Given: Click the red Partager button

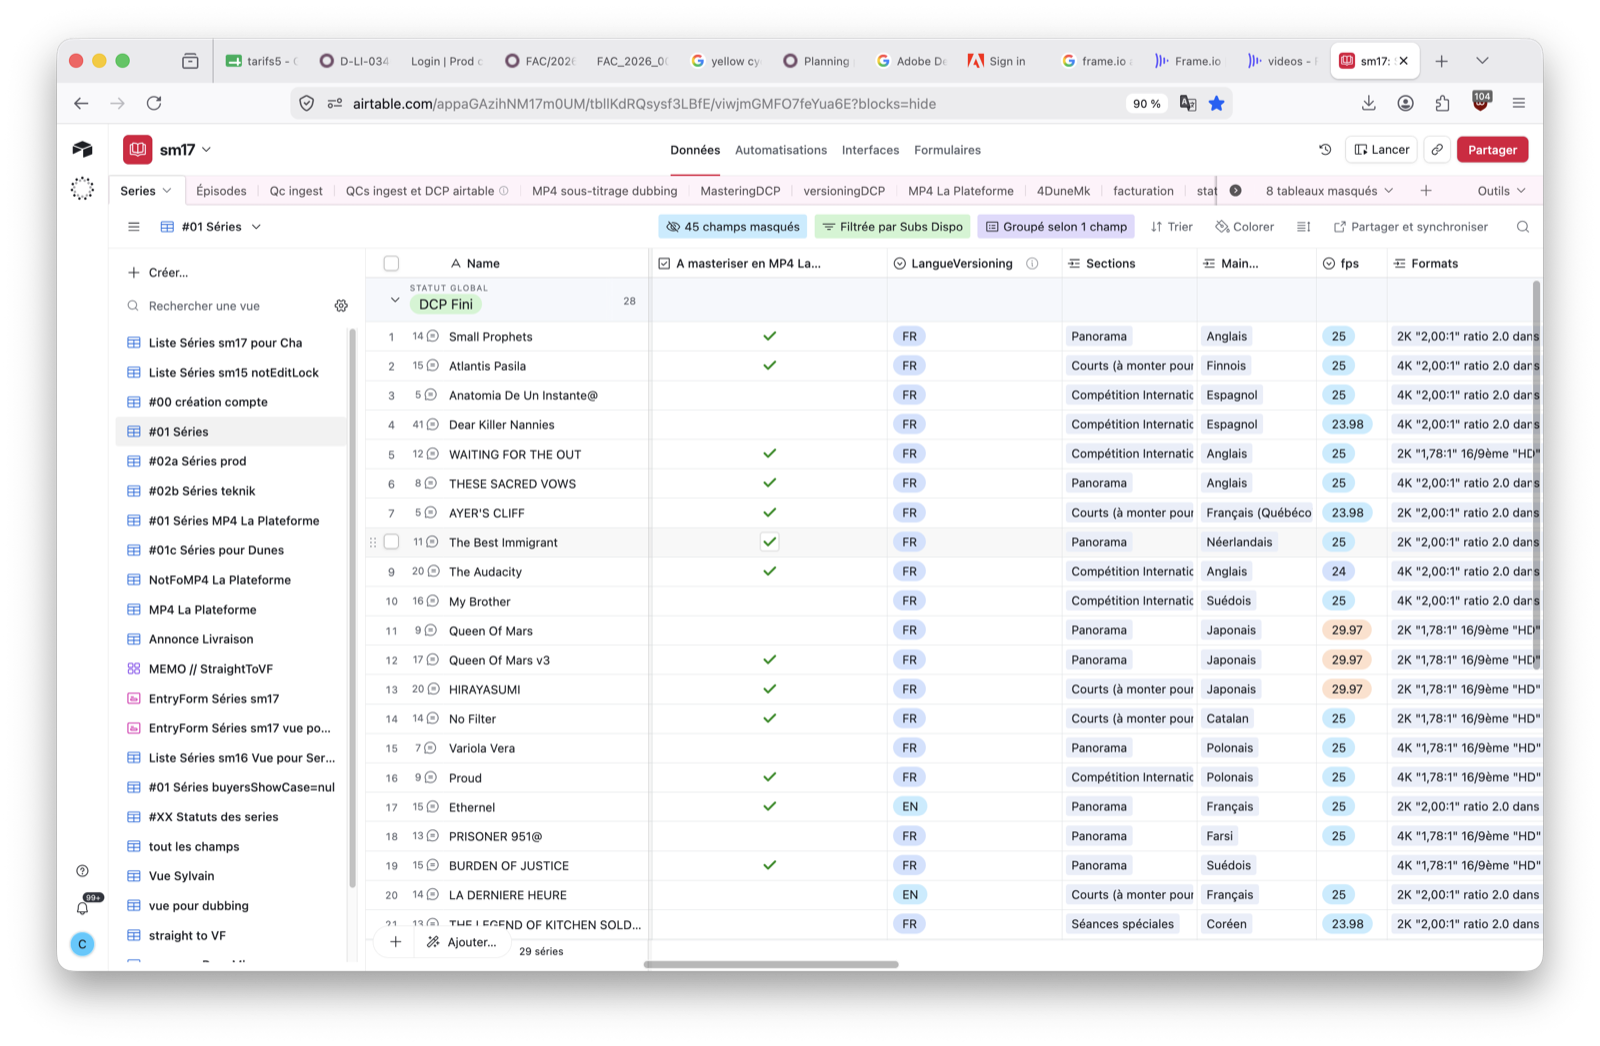Looking at the screenshot, I should [1492, 150].
